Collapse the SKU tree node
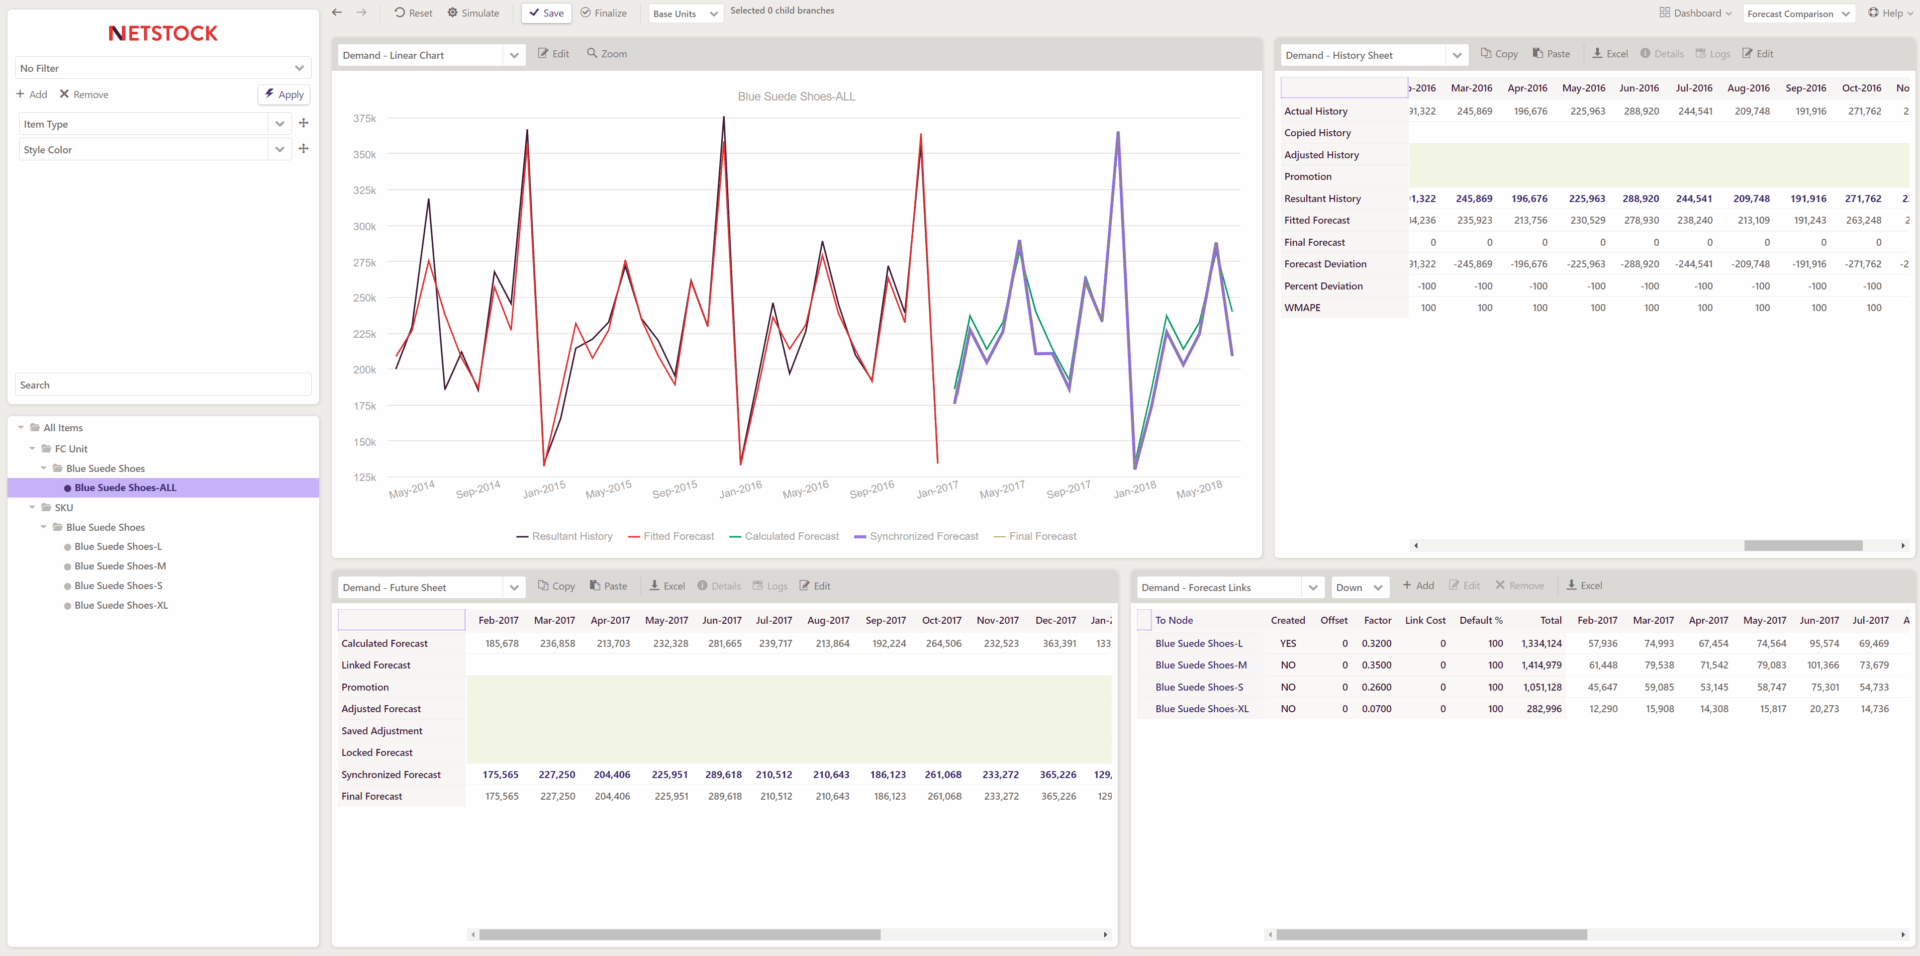1920x956 pixels. [32, 508]
